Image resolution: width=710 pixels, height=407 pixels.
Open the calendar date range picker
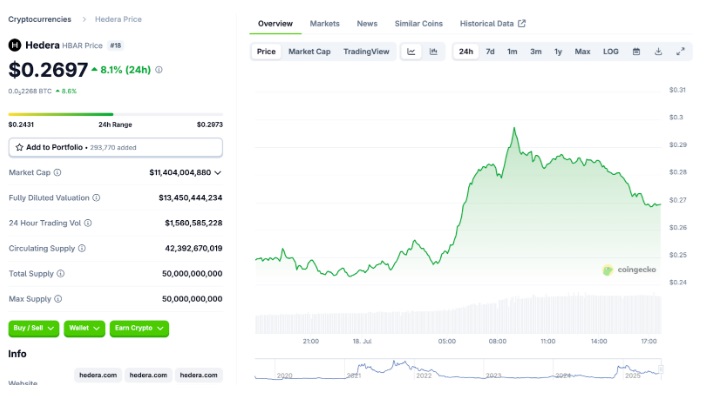636,51
